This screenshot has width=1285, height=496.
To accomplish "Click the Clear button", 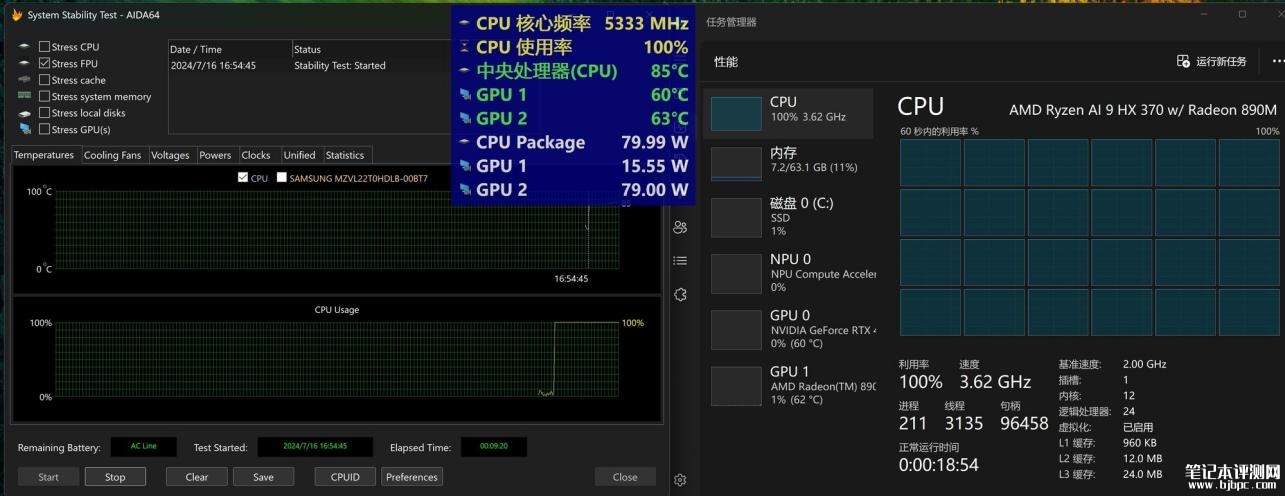I will pyautogui.click(x=197, y=477).
